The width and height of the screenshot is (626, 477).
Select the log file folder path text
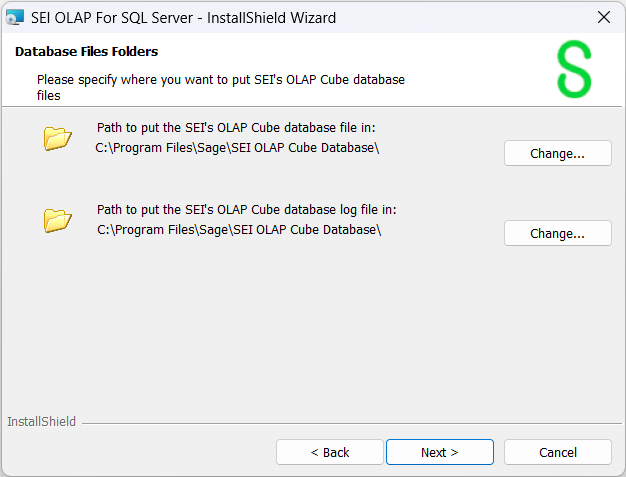click(239, 229)
